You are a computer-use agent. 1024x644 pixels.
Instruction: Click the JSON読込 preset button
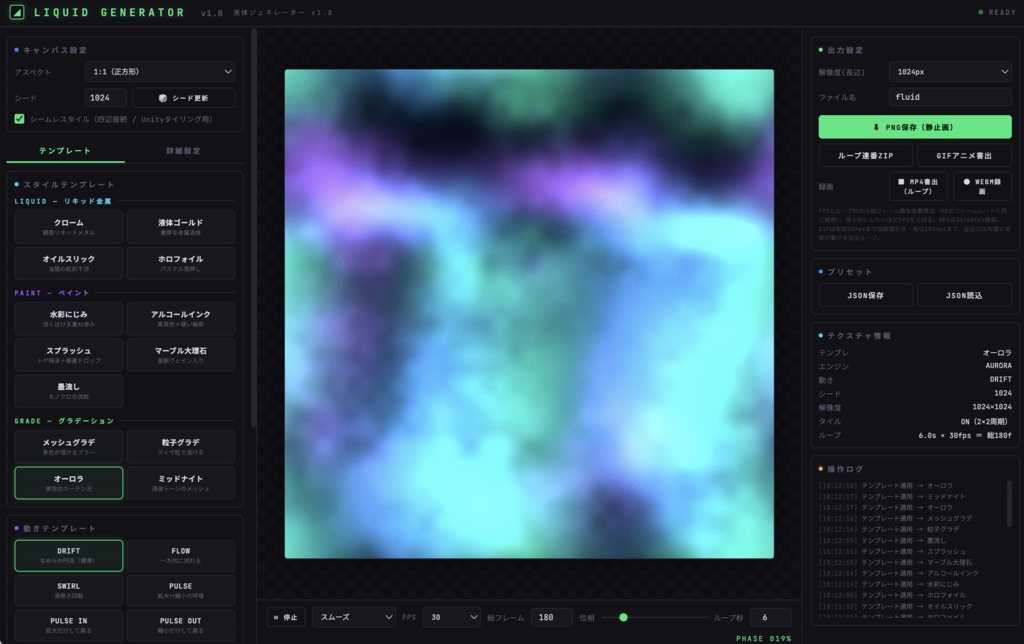pos(964,295)
